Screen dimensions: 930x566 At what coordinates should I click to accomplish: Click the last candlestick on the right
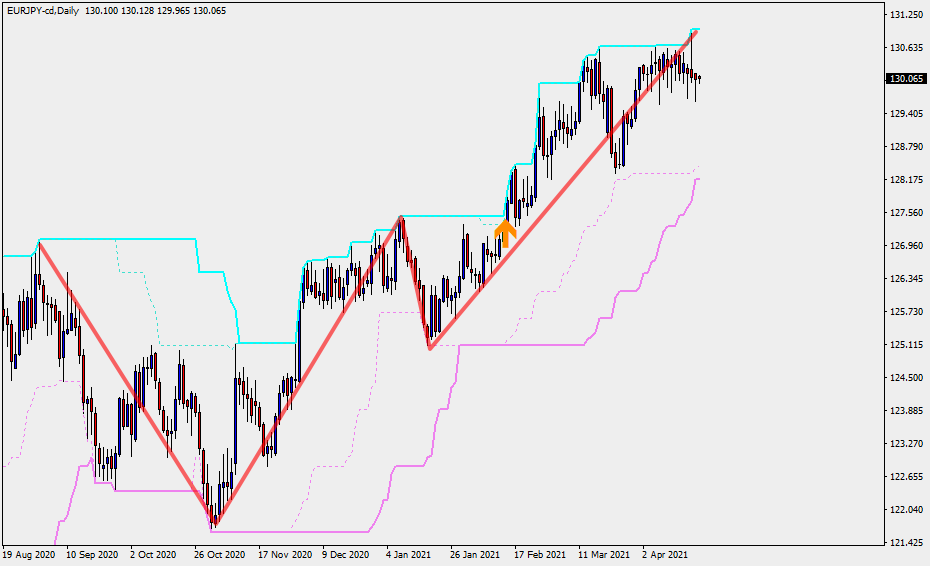pyautogui.click(x=699, y=78)
